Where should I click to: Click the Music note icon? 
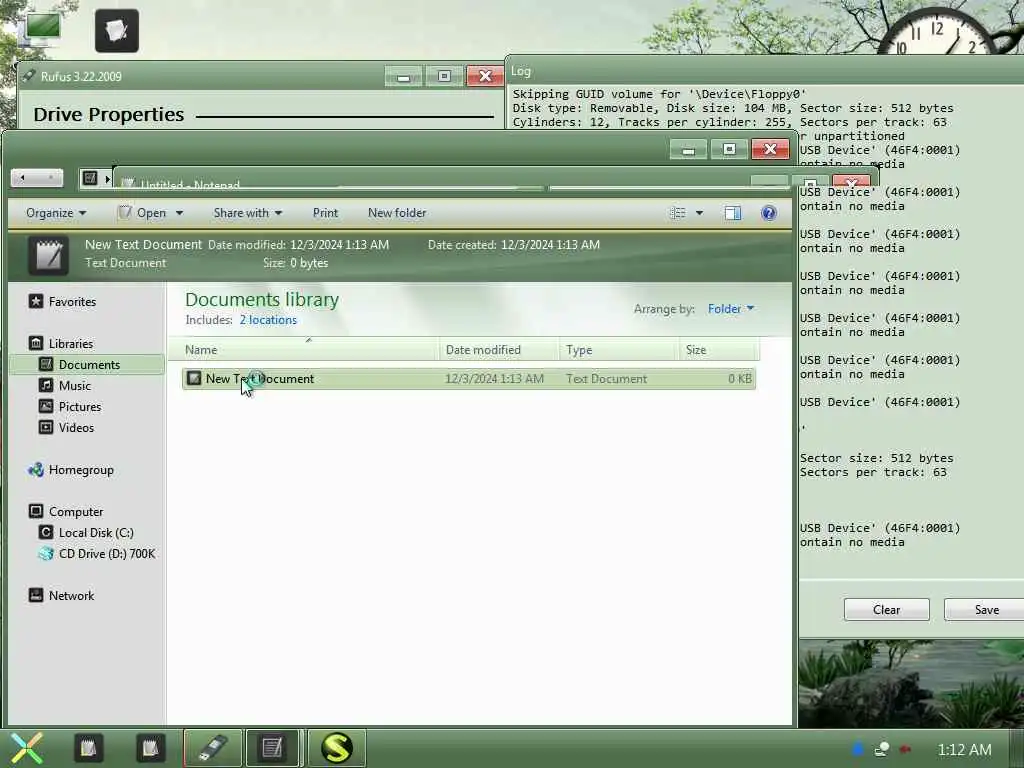click(x=46, y=385)
